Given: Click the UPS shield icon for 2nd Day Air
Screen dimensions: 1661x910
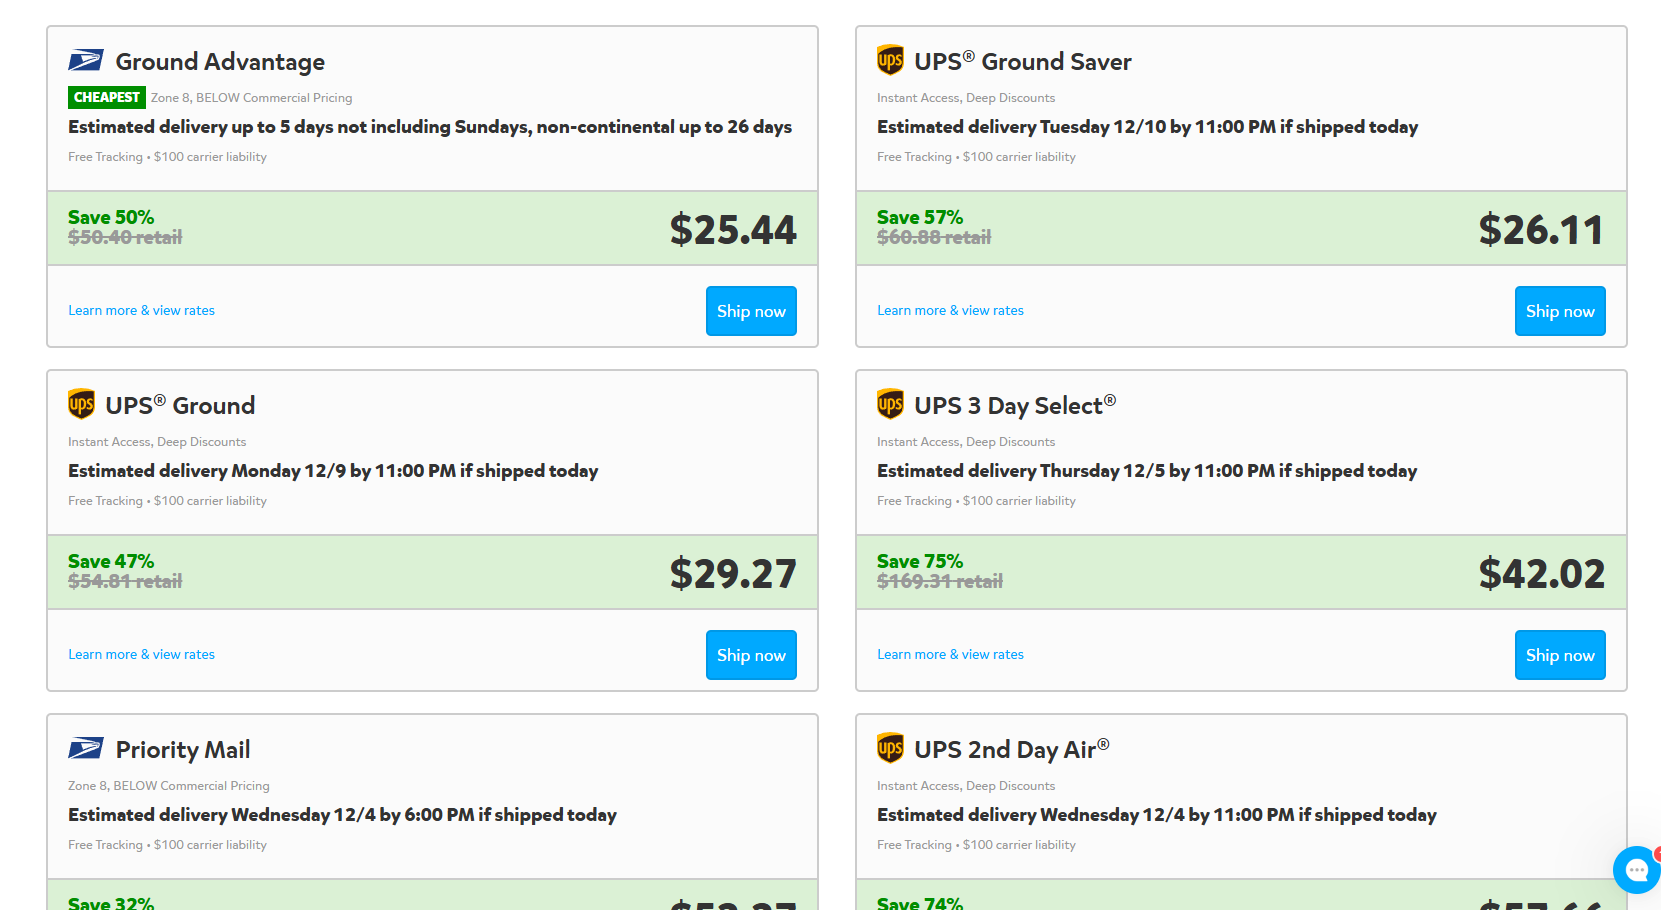Looking at the screenshot, I should [890, 748].
